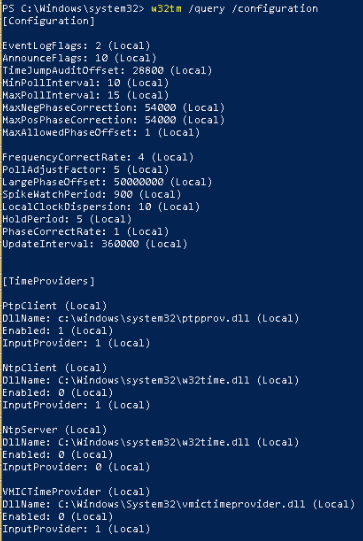Select the SpikeWatchPeriod 900 line
Viewport: 363px width, 541px height.
pos(92,195)
